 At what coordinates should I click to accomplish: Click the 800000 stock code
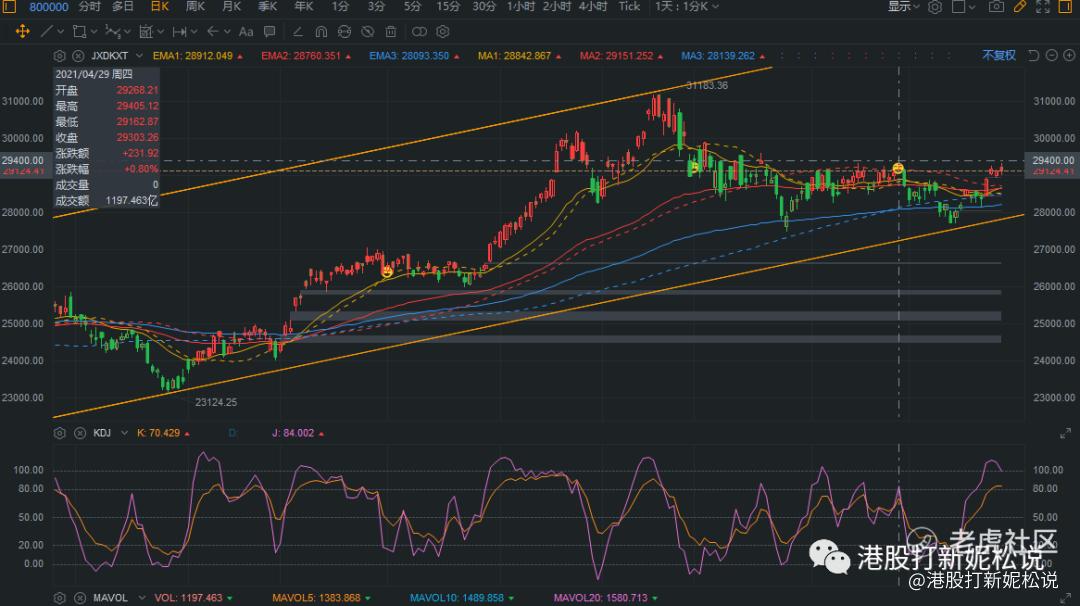(48, 6)
